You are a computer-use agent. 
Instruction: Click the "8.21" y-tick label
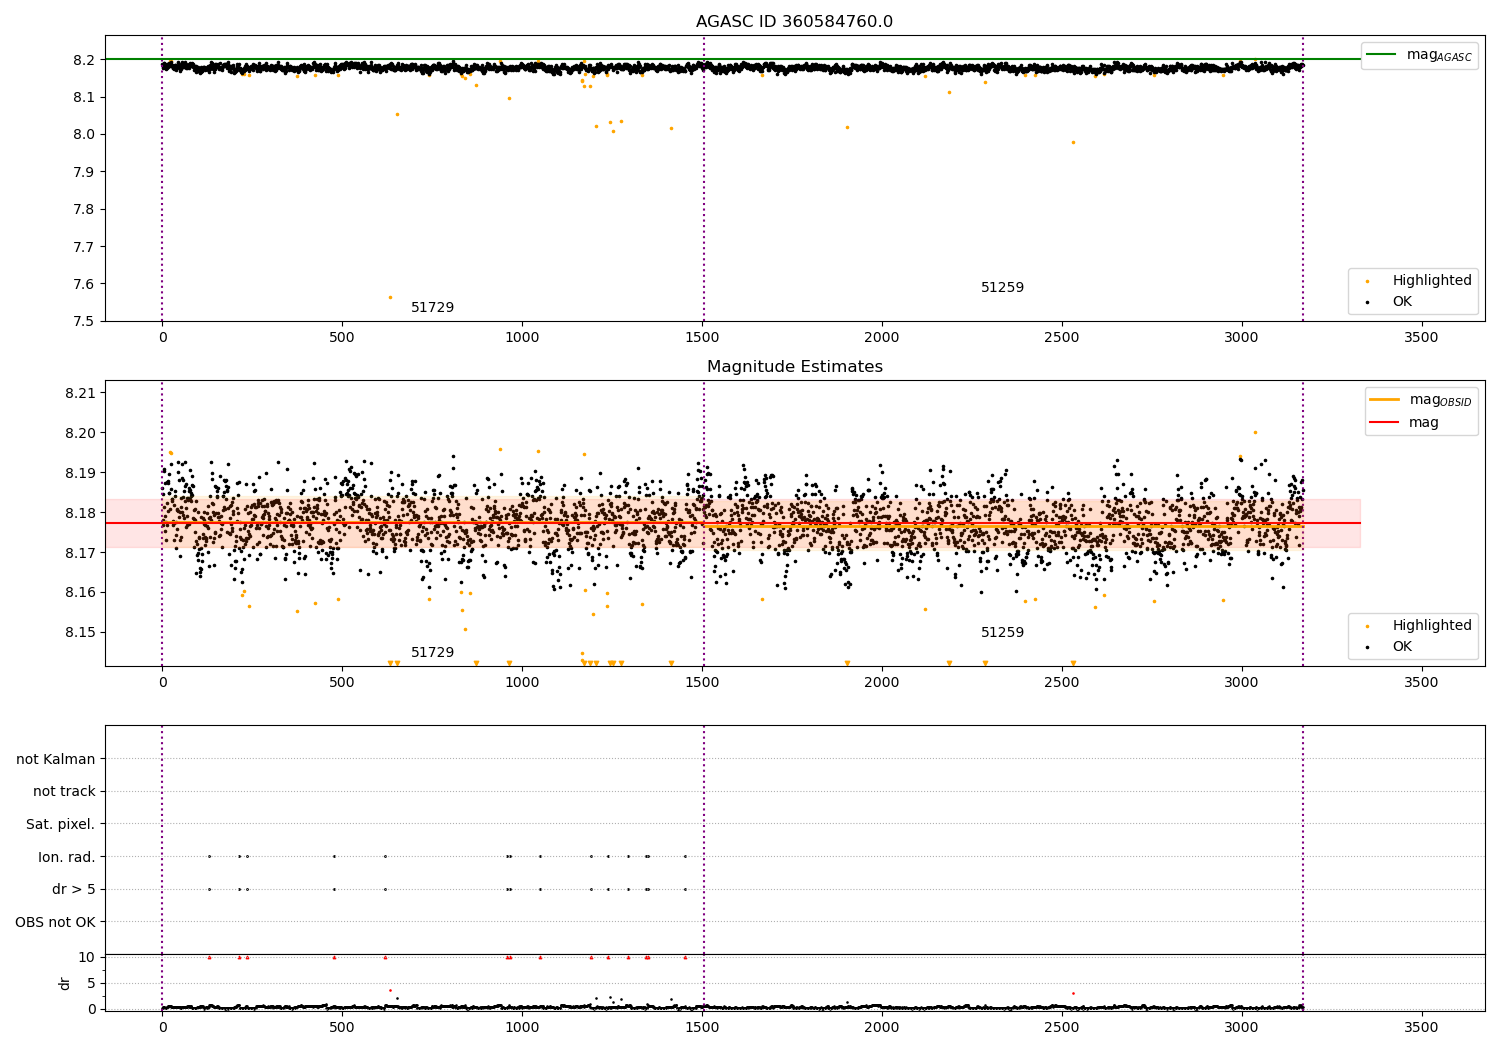point(81,393)
